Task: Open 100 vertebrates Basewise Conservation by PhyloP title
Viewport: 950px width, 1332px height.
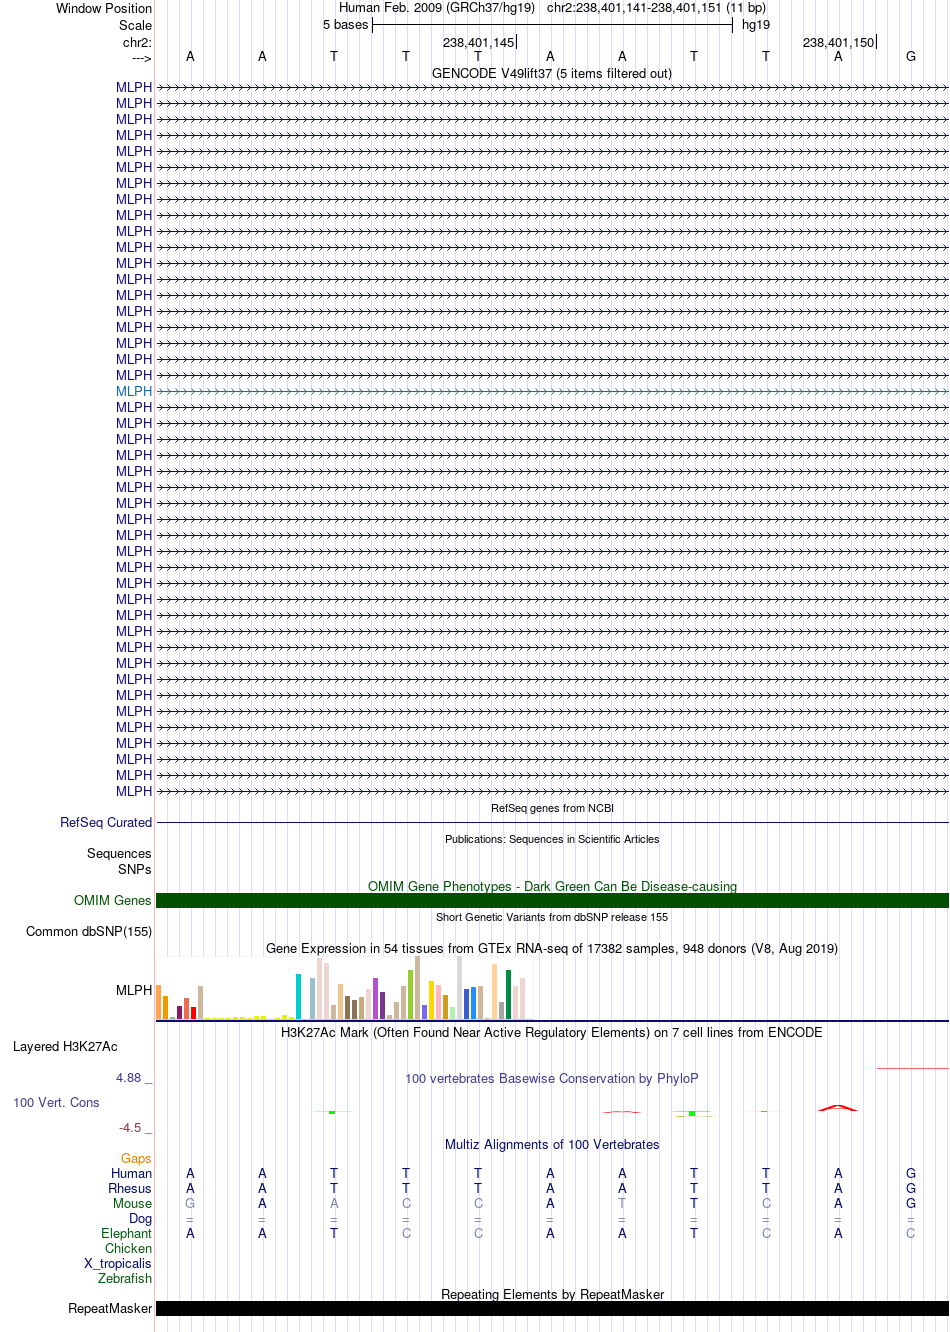Action: [552, 1079]
